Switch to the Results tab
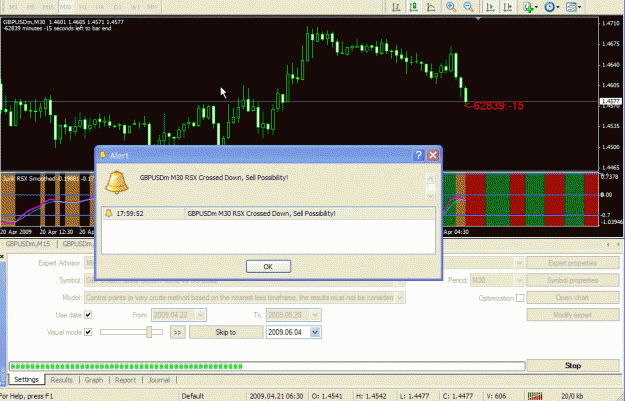Image resolution: width=625 pixels, height=401 pixels. tap(61, 380)
